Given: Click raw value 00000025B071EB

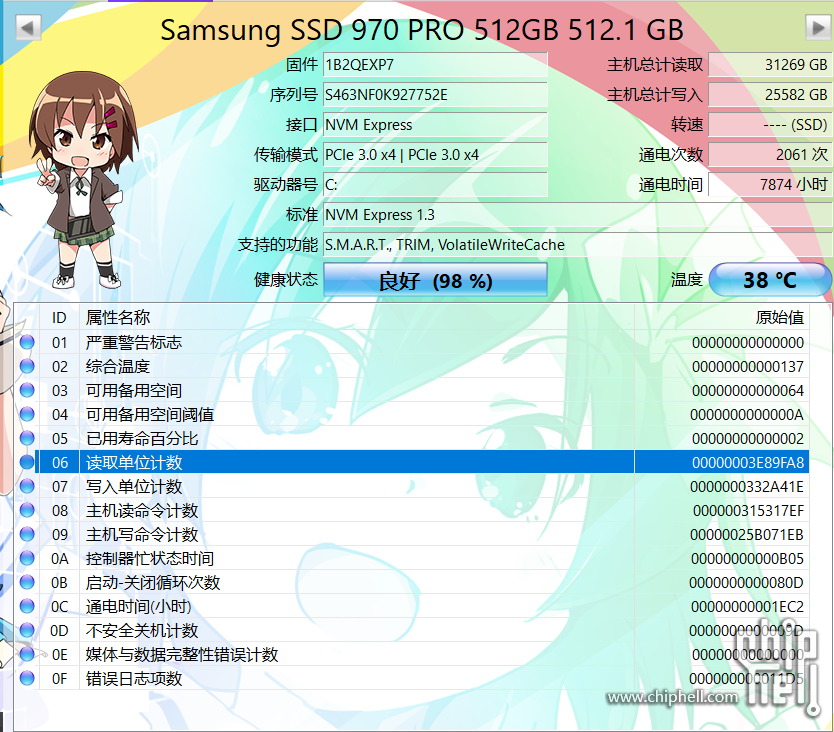Looking at the screenshot, I should click(x=747, y=535).
